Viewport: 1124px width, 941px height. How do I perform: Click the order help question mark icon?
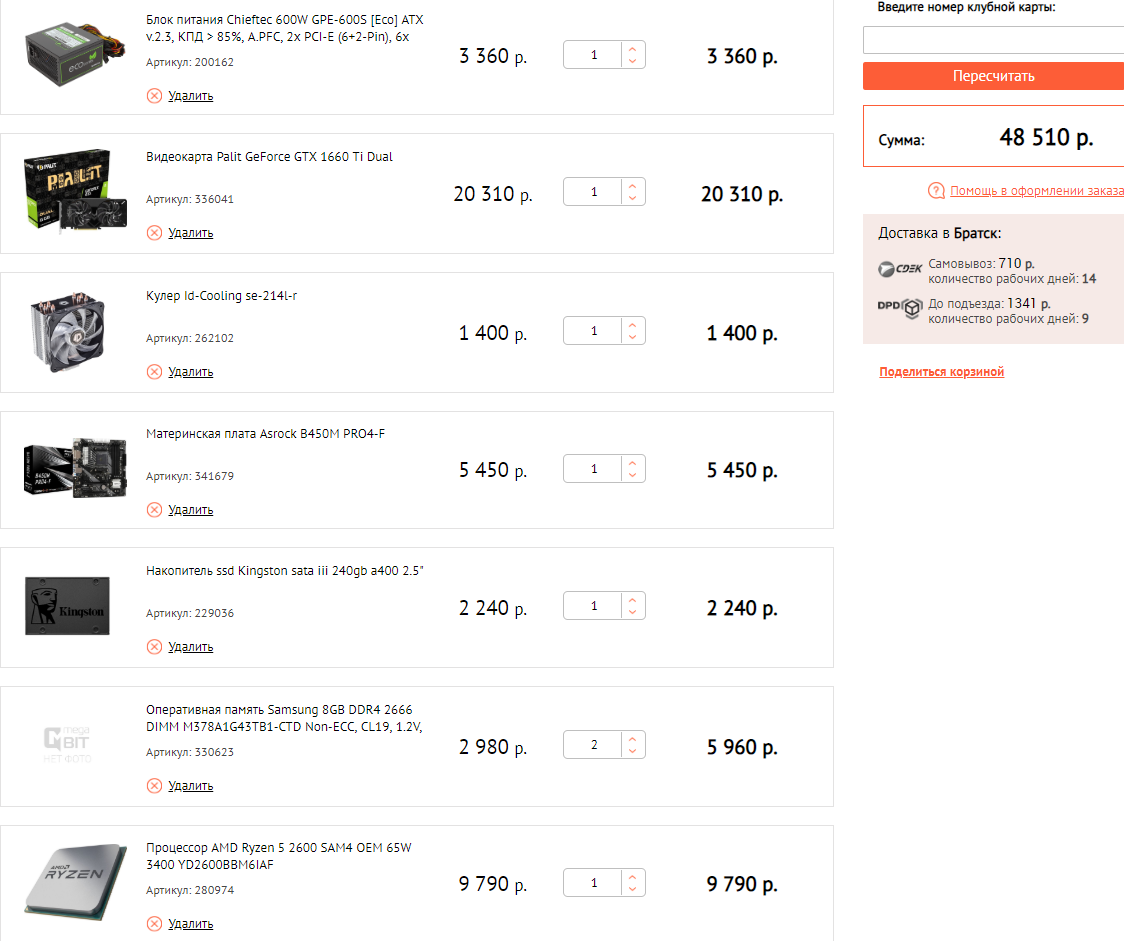coord(936,191)
